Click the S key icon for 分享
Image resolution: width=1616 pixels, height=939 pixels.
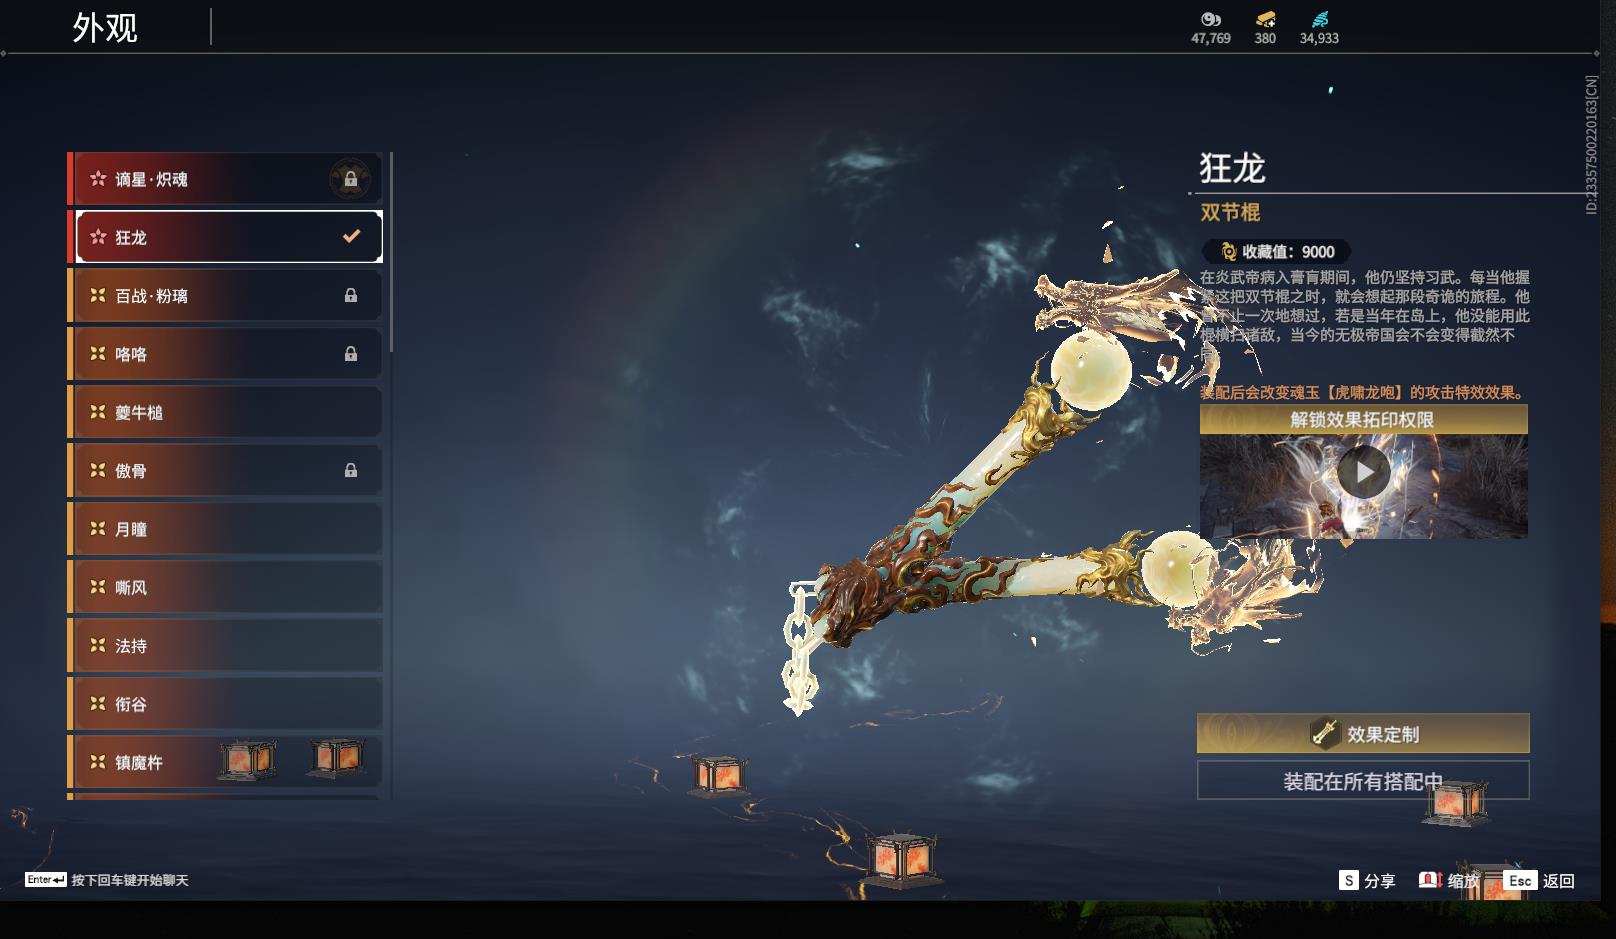pyautogui.click(x=1349, y=880)
